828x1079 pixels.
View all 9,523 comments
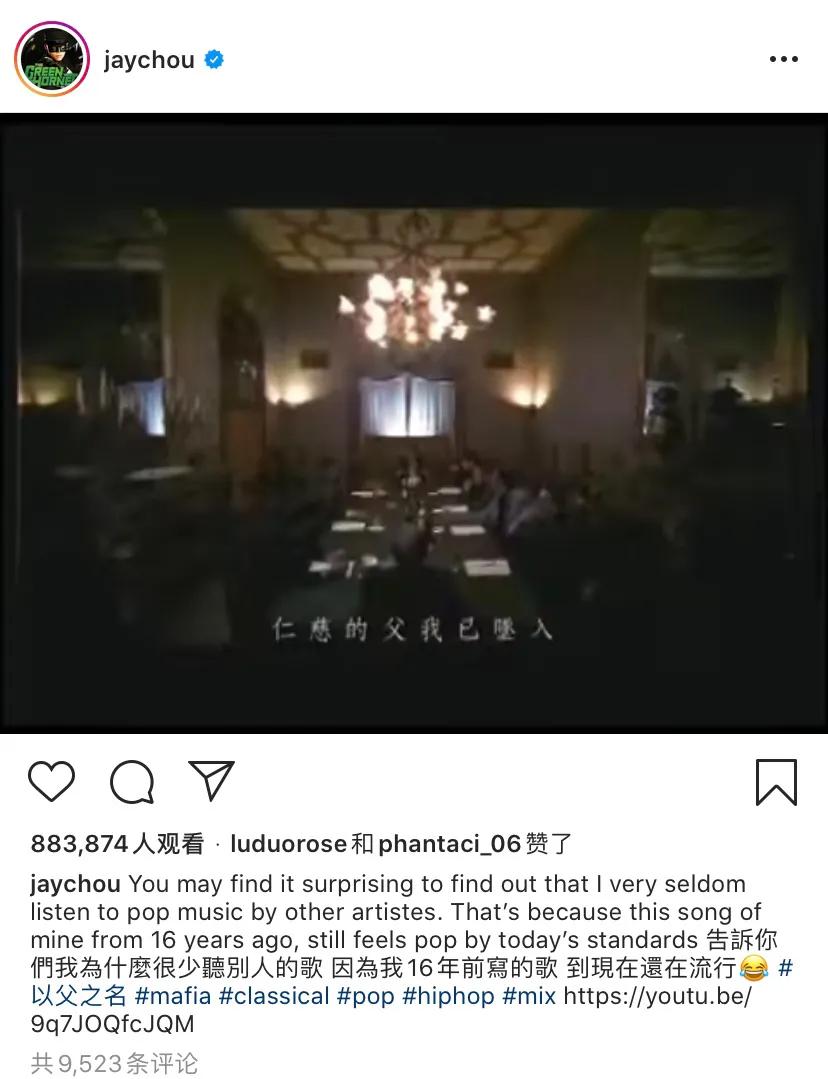[x=114, y=1063]
